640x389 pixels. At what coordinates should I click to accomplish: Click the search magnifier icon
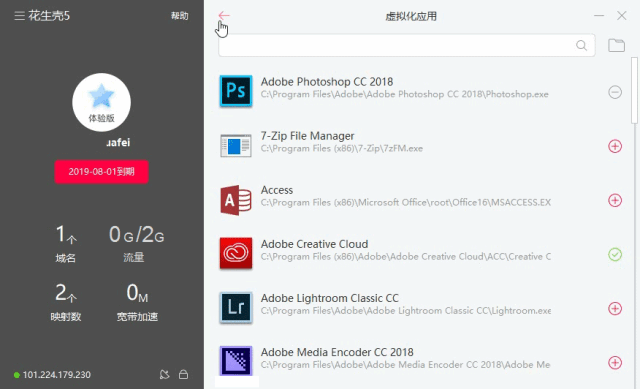click(x=581, y=45)
